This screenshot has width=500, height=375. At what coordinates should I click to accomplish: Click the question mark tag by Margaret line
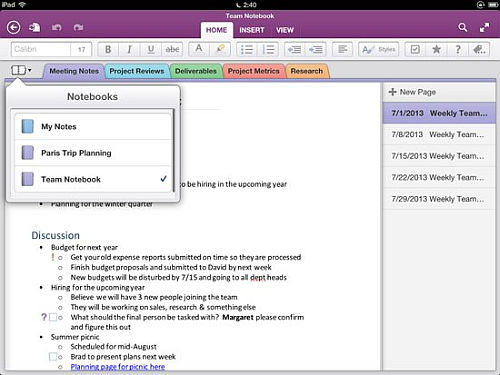coord(44,317)
